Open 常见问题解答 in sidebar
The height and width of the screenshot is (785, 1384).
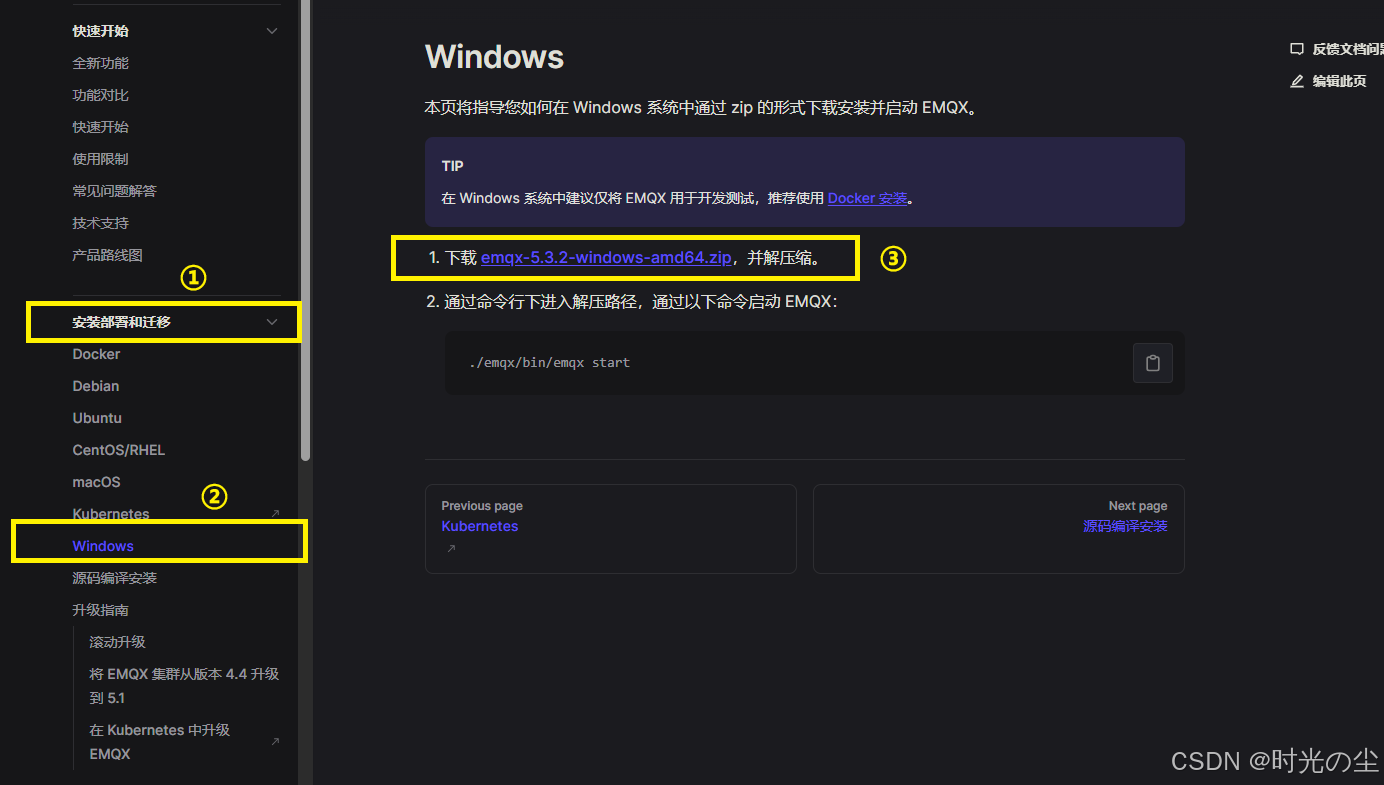(114, 191)
